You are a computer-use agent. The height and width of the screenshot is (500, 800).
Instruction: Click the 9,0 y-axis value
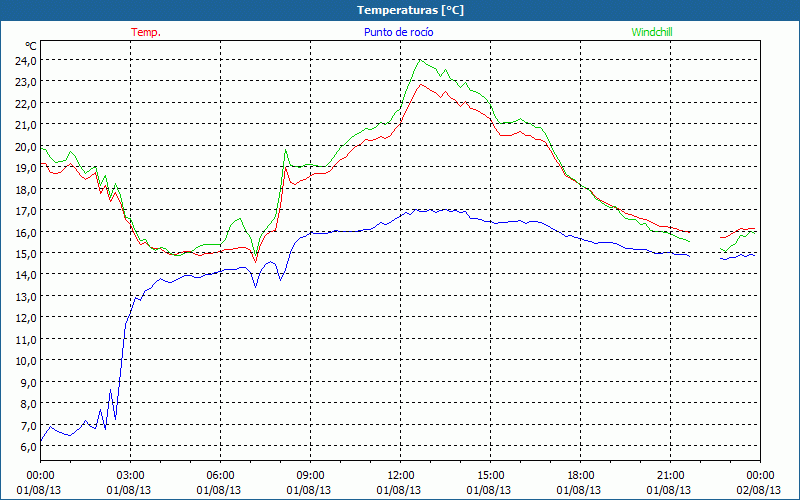click(29, 383)
